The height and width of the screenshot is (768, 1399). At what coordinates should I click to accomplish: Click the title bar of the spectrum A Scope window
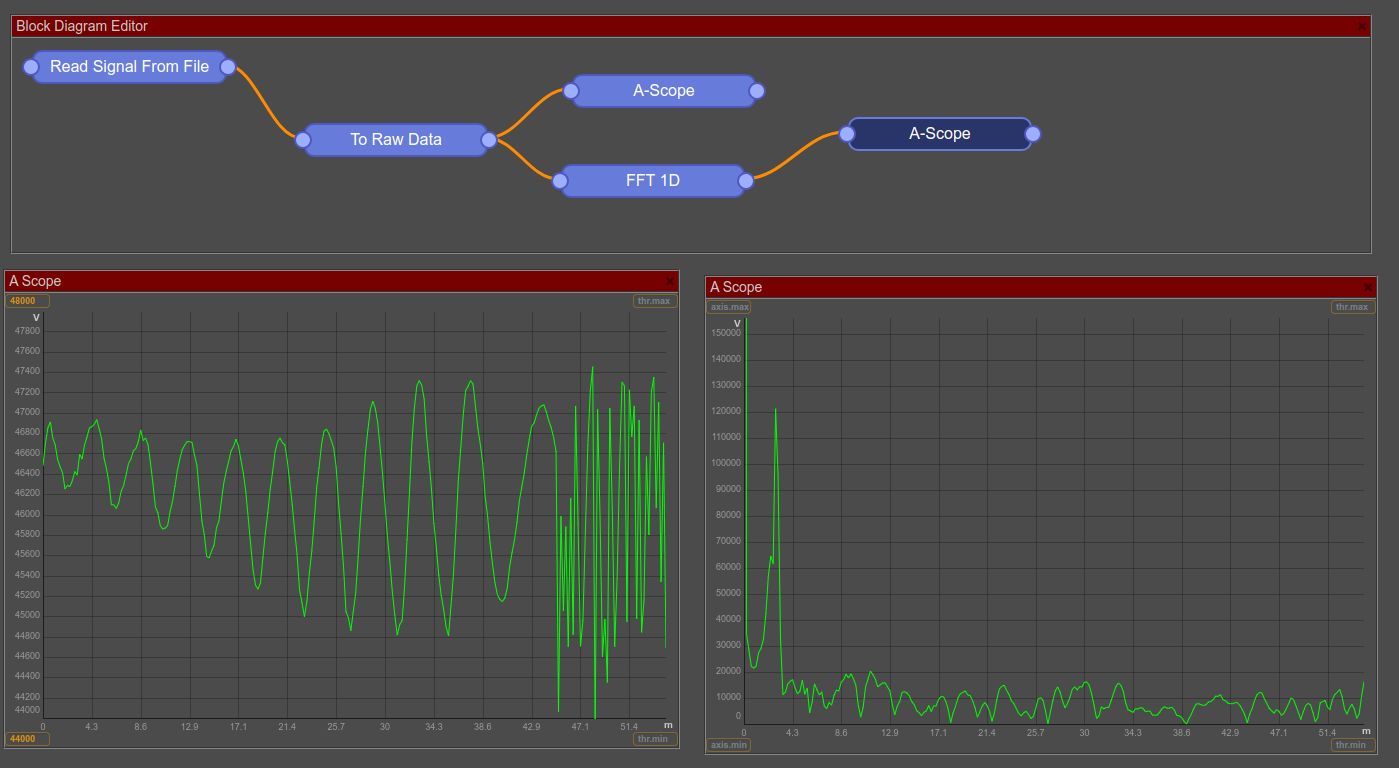(x=1041, y=287)
